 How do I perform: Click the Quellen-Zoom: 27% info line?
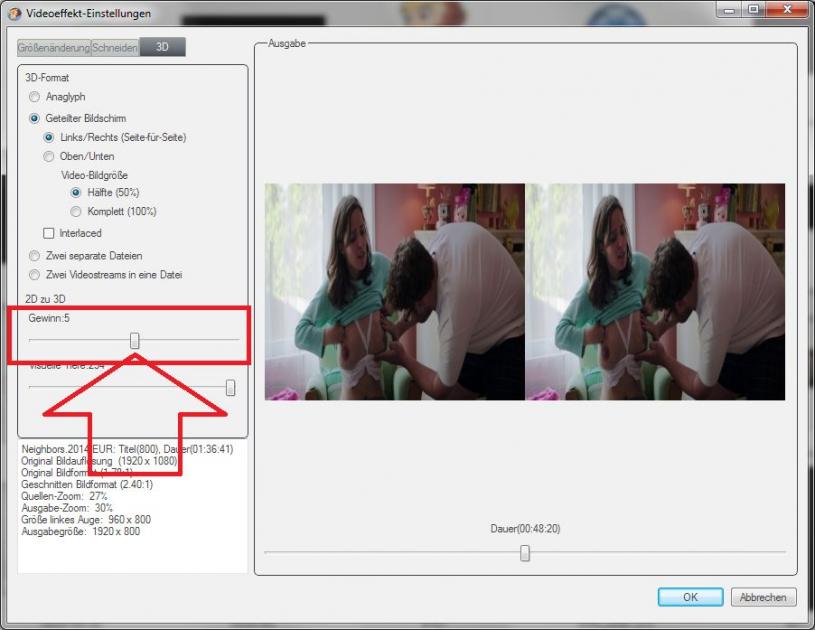tap(64, 496)
